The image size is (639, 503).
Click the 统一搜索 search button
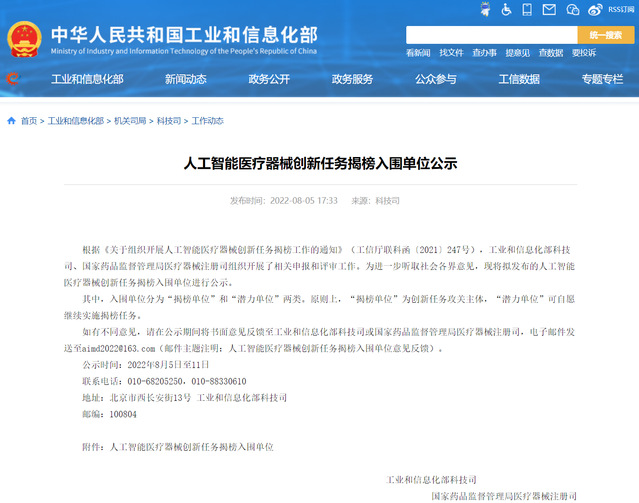tap(605, 34)
